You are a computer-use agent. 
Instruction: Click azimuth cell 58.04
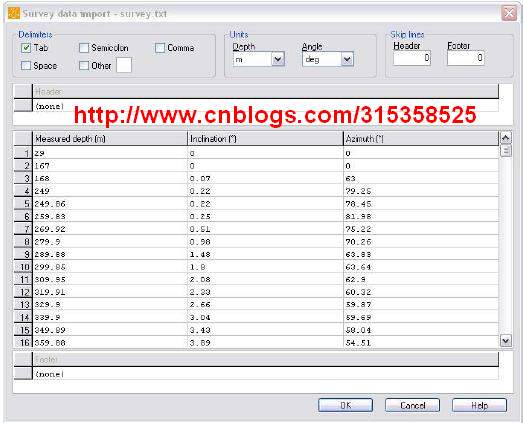(x=421, y=330)
